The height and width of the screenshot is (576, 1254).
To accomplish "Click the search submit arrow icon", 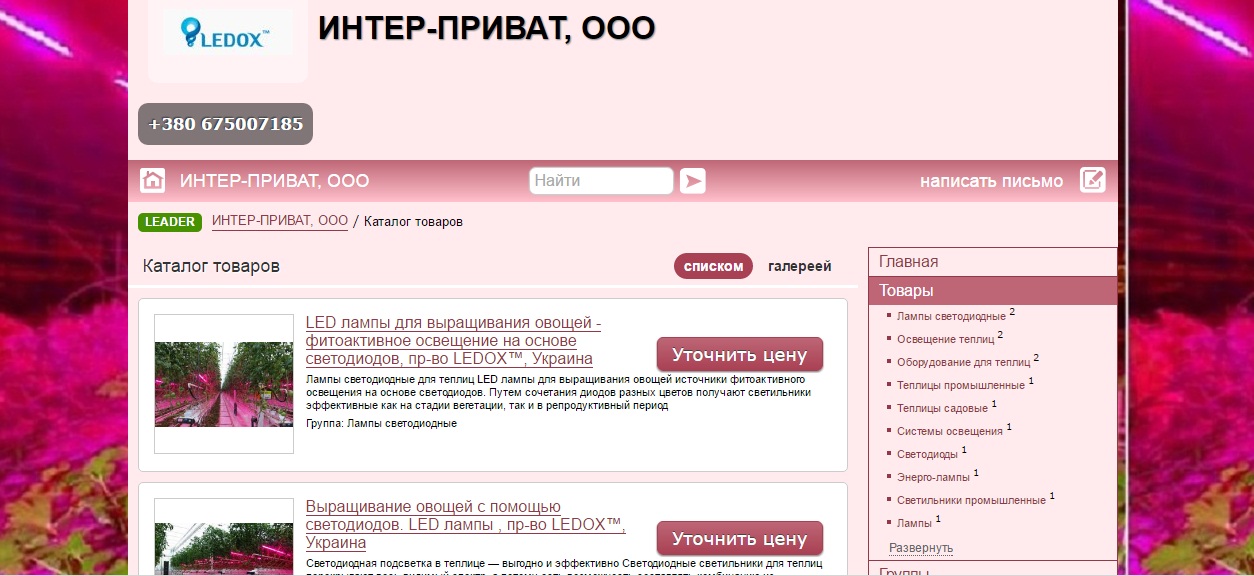I will (x=692, y=181).
